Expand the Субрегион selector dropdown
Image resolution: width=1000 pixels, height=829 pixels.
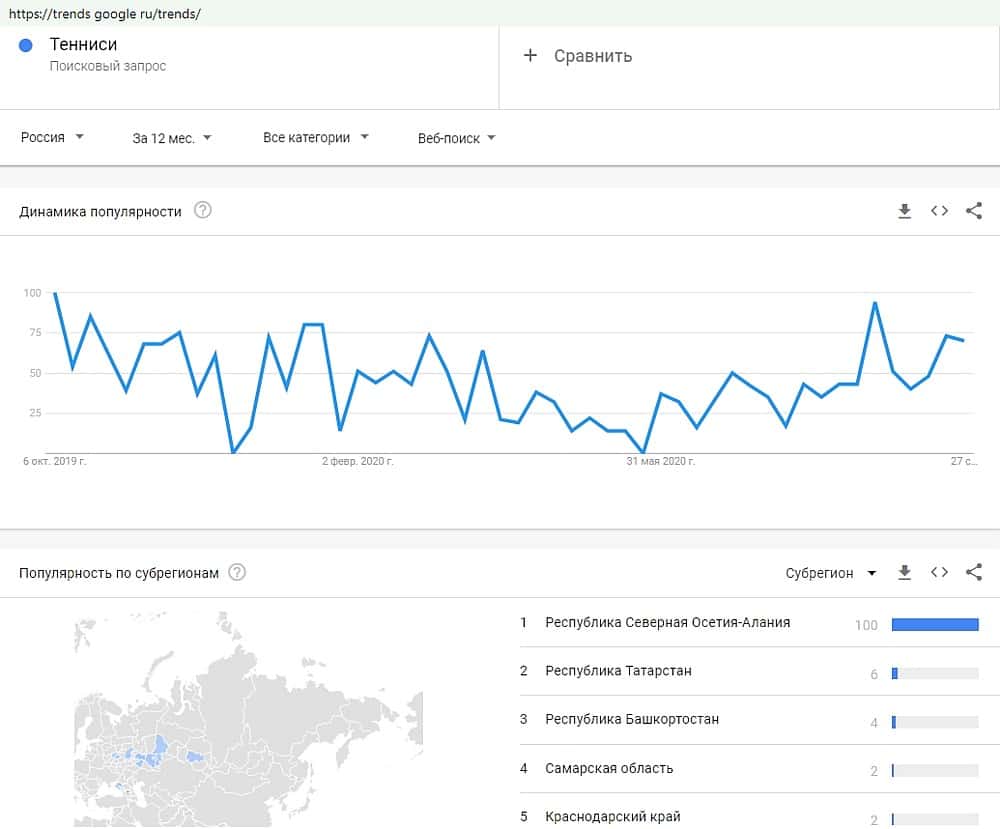point(831,573)
